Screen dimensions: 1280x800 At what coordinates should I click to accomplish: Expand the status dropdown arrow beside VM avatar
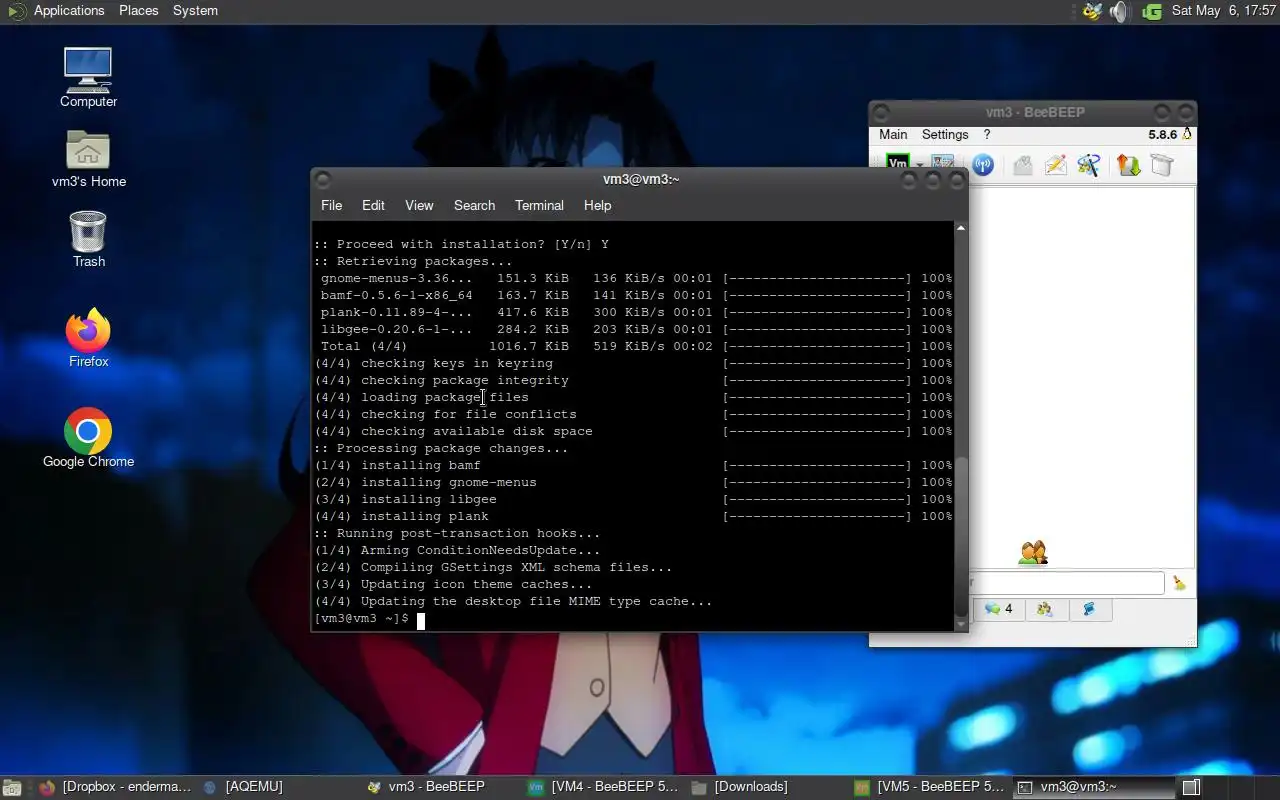point(919,165)
